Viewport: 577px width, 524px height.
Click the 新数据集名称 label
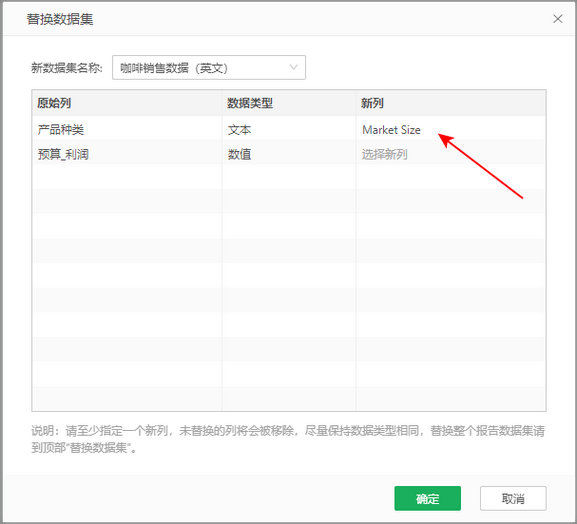tap(67, 68)
